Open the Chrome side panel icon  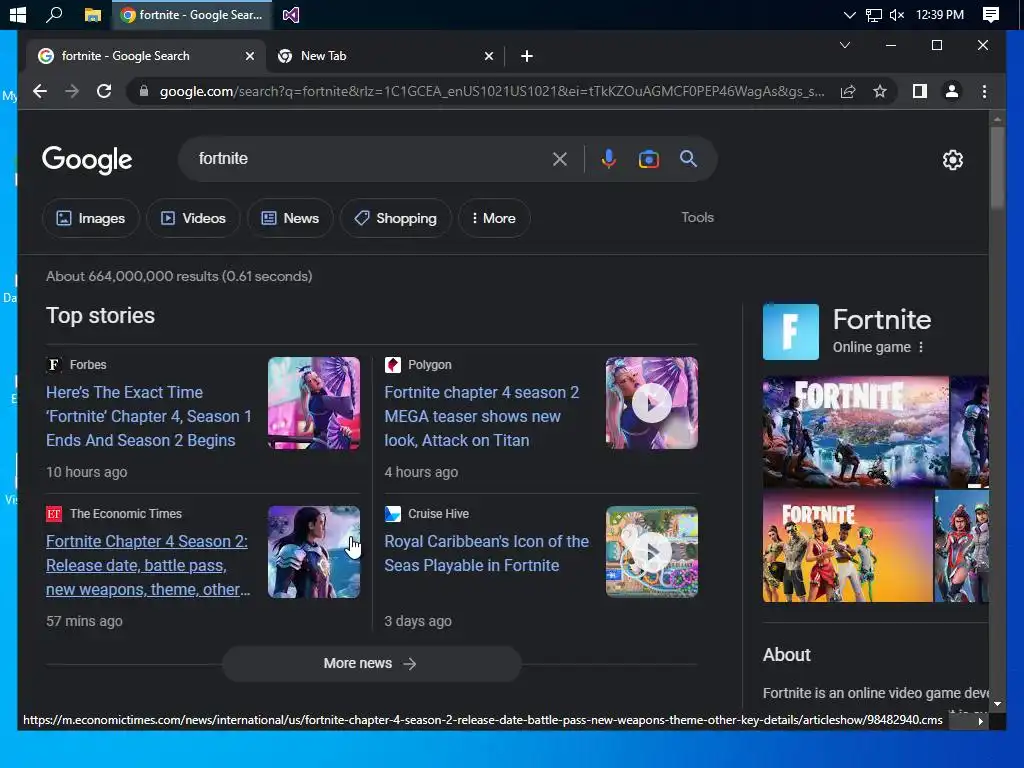[x=920, y=91]
